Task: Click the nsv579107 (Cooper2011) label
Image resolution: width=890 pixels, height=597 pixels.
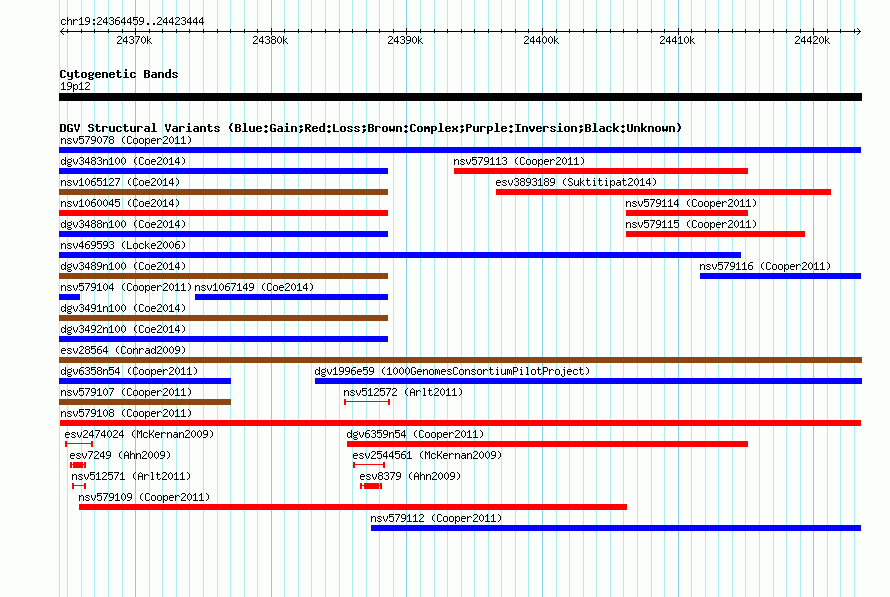Action: (126, 392)
